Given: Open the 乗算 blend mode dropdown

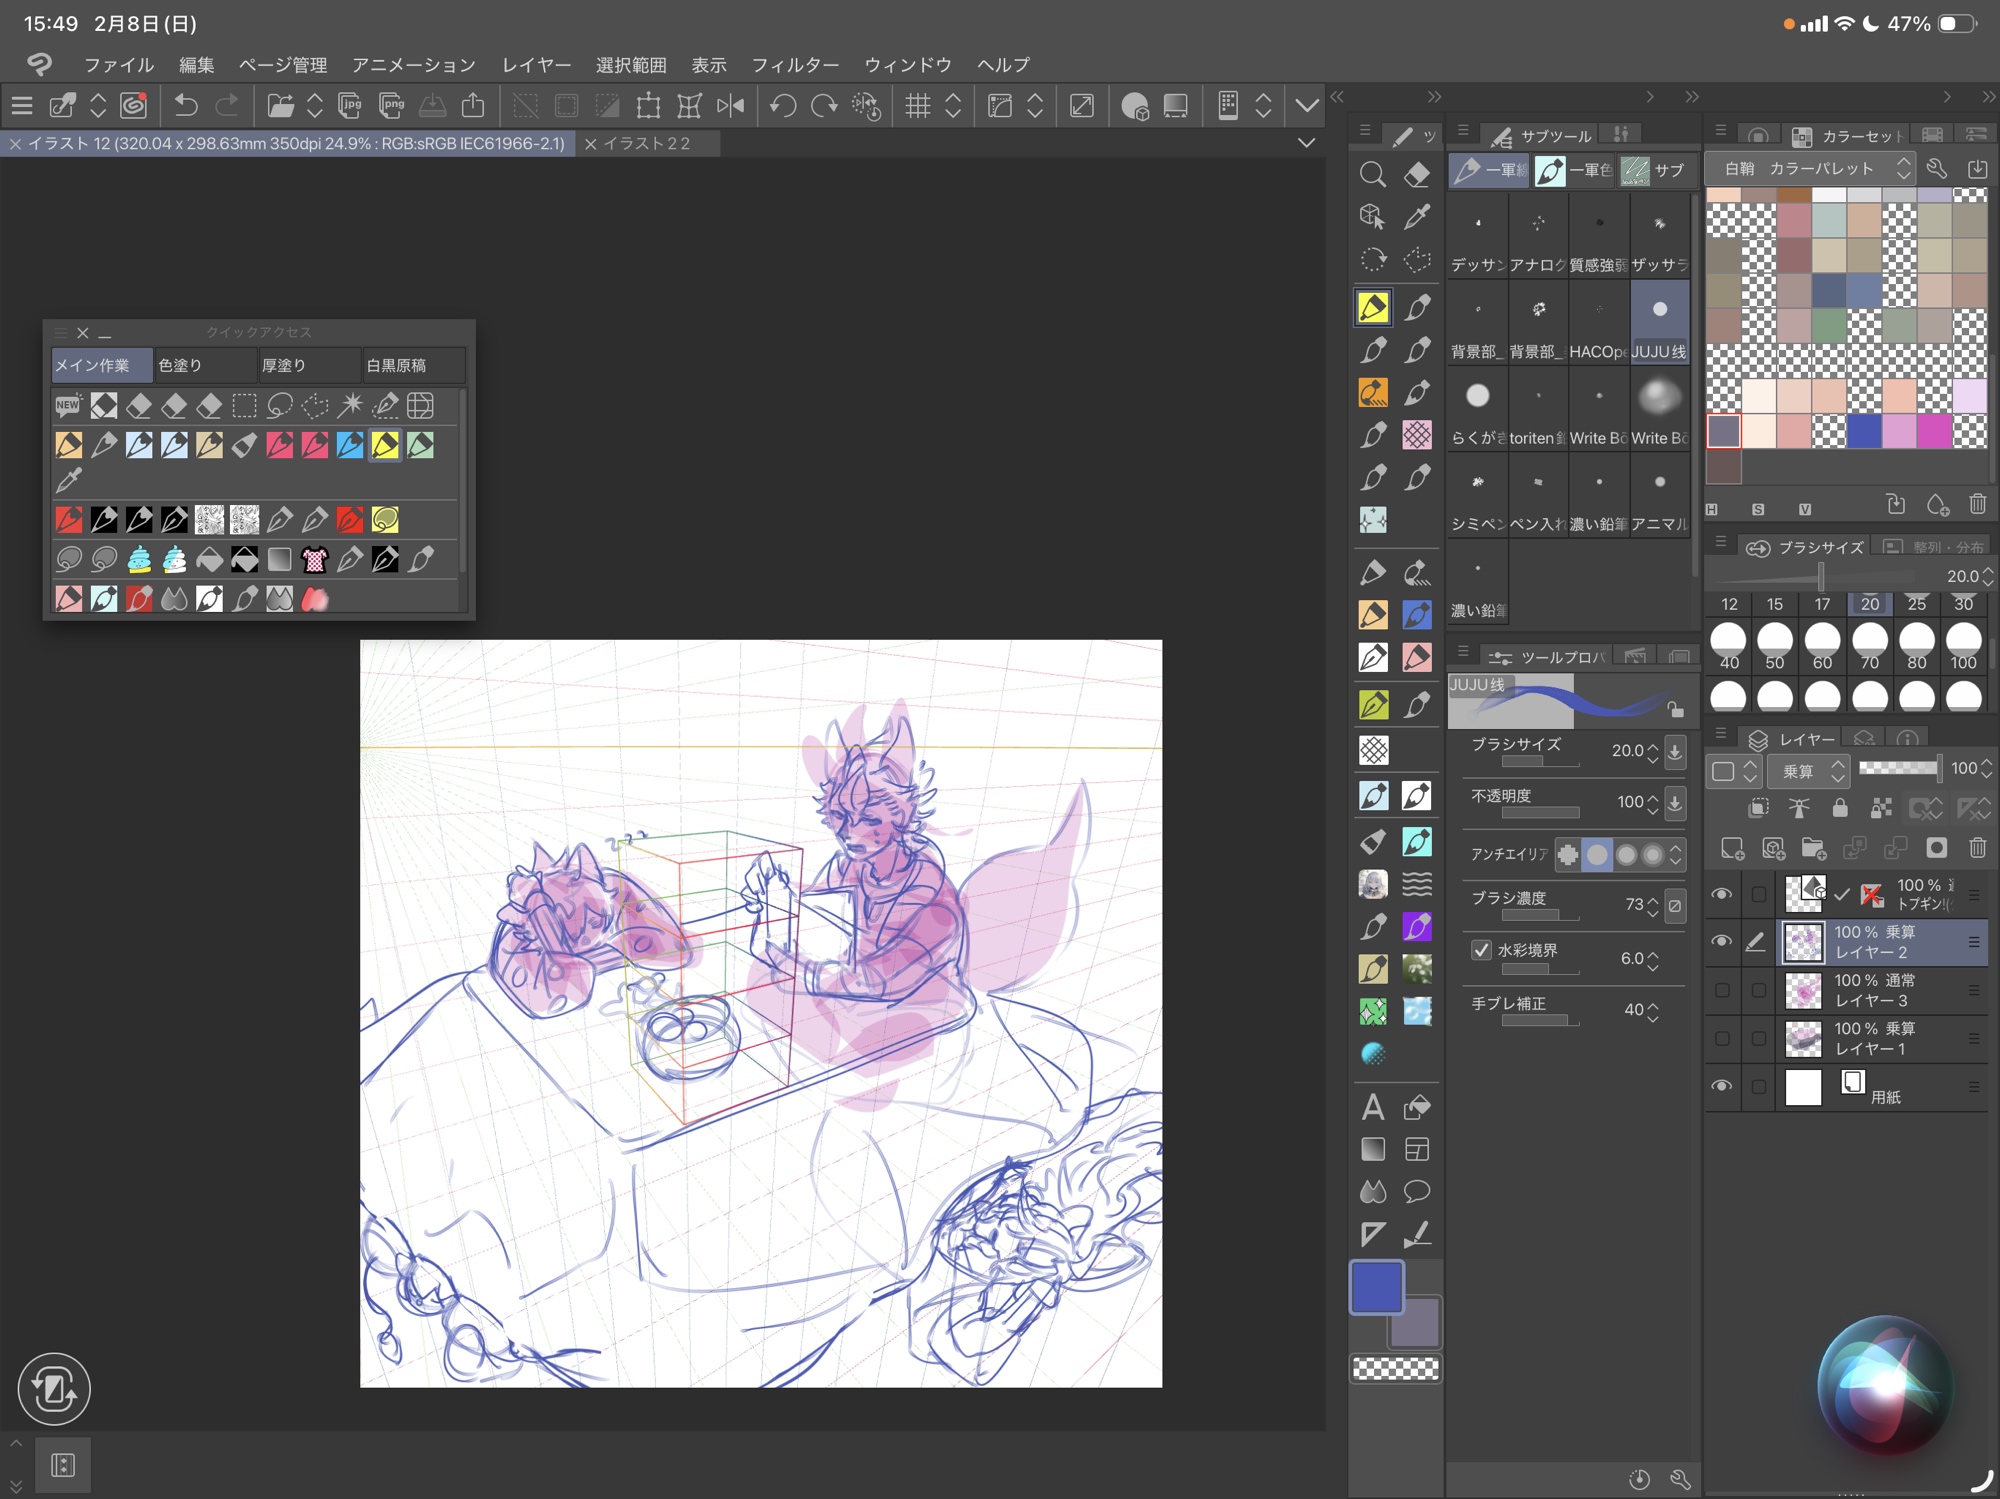Looking at the screenshot, I should click(1809, 770).
